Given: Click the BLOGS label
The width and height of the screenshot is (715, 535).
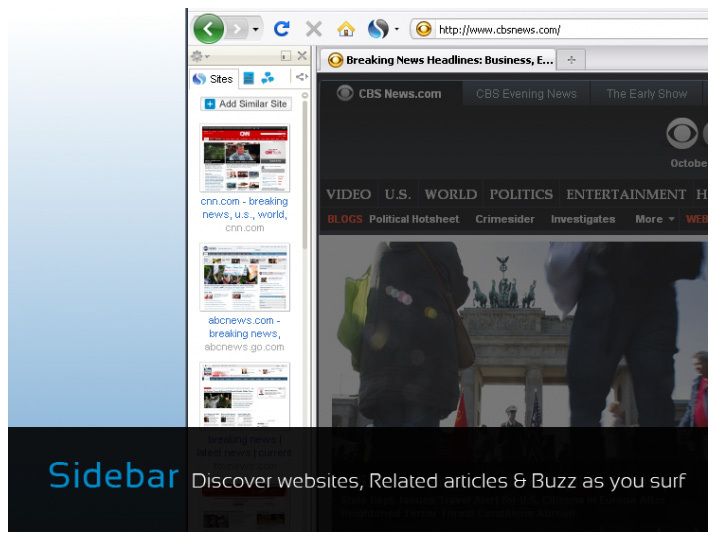Looking at the screenshot, I should tap(345, 219).
